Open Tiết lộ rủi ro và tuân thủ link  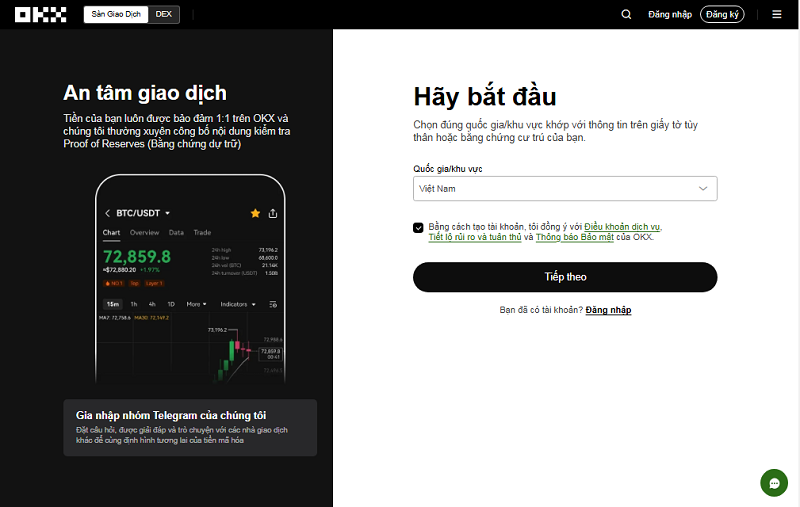point(474,237)
